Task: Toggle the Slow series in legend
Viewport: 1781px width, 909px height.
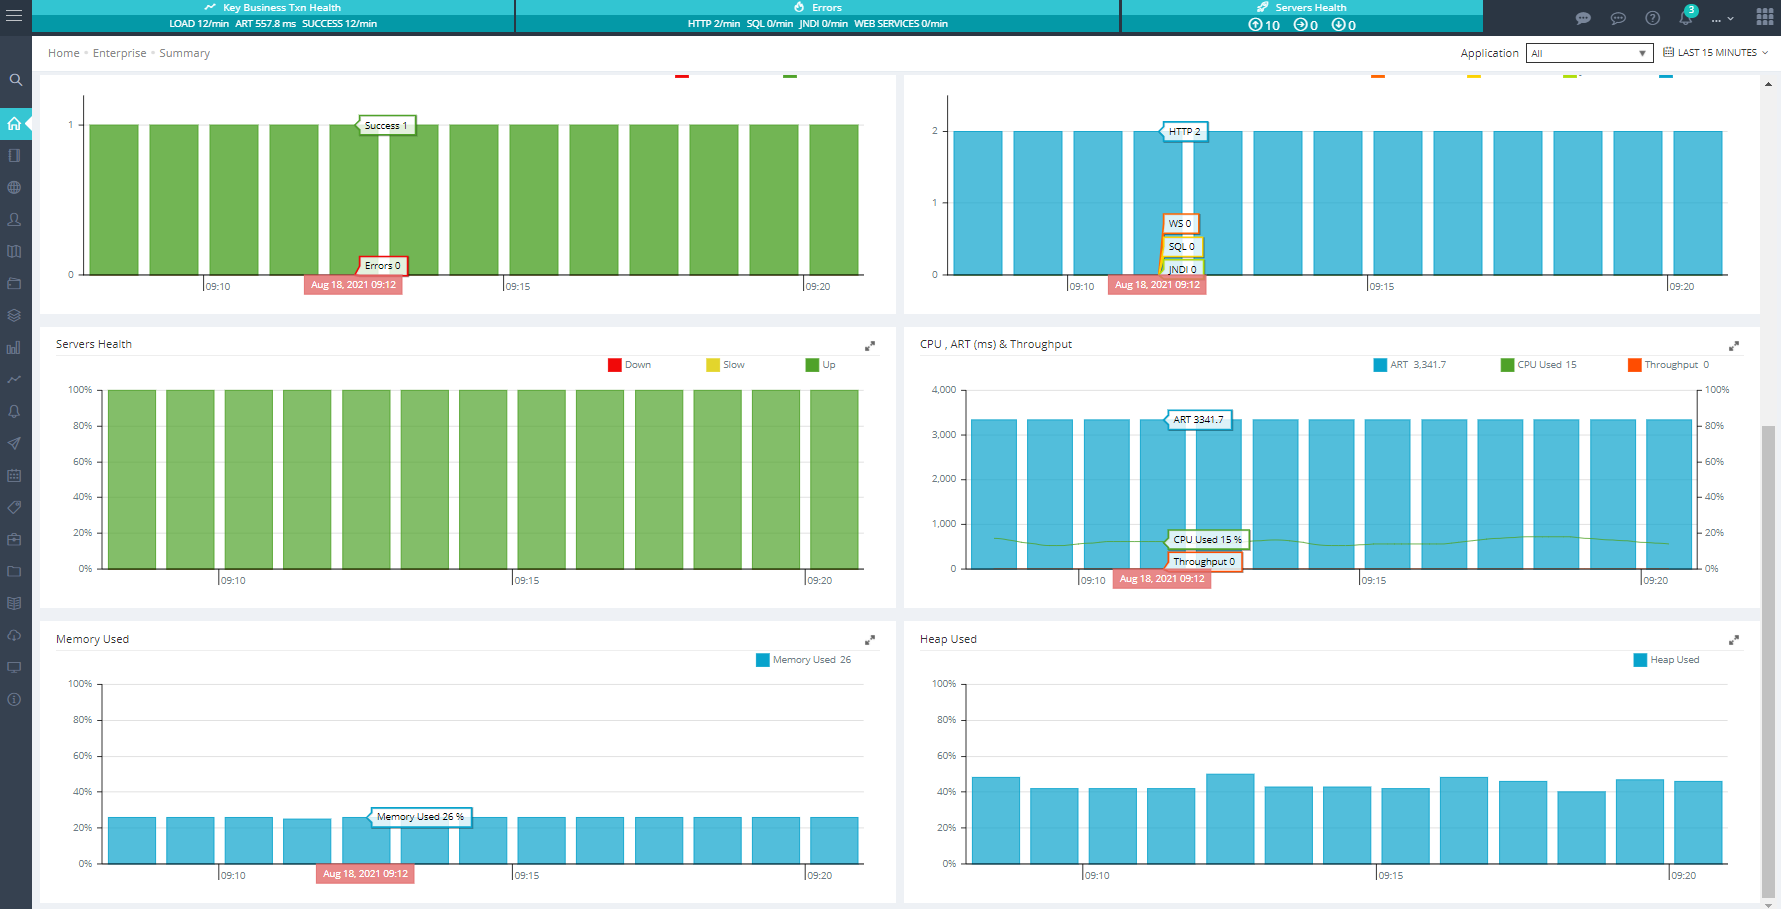Action: click(725, 365)
